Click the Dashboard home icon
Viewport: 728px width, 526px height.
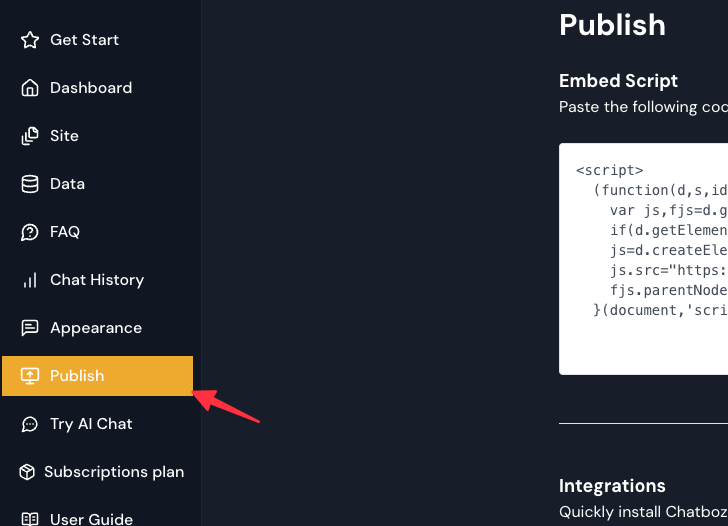pyautogui.click(x=30, y=88)
